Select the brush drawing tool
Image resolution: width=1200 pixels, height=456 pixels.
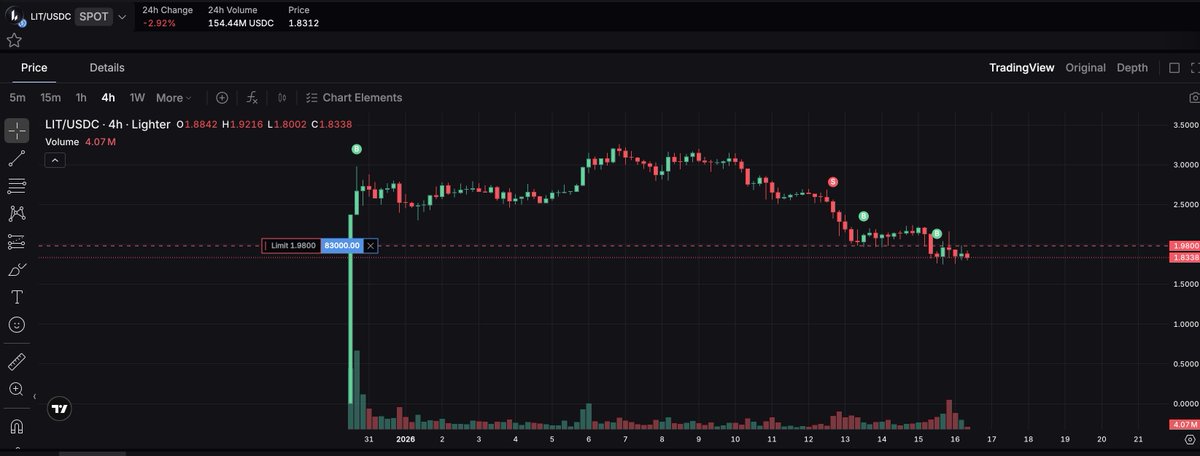[x=16, y=269]
